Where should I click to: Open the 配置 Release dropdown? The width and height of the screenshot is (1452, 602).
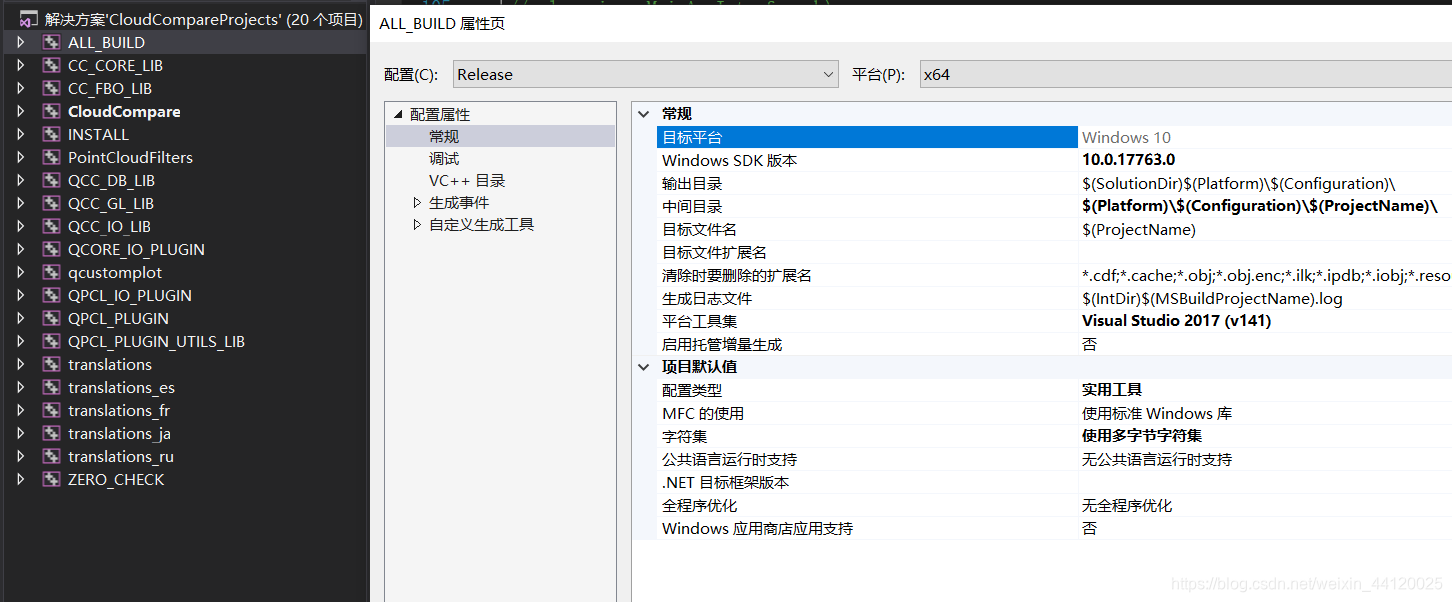(x=646, y=74)
